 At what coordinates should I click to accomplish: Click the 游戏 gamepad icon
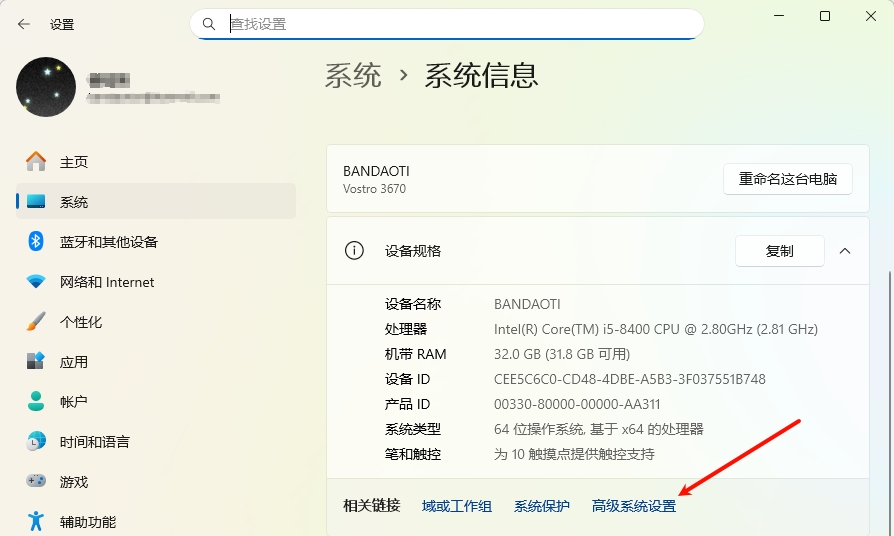pos(36,481)
